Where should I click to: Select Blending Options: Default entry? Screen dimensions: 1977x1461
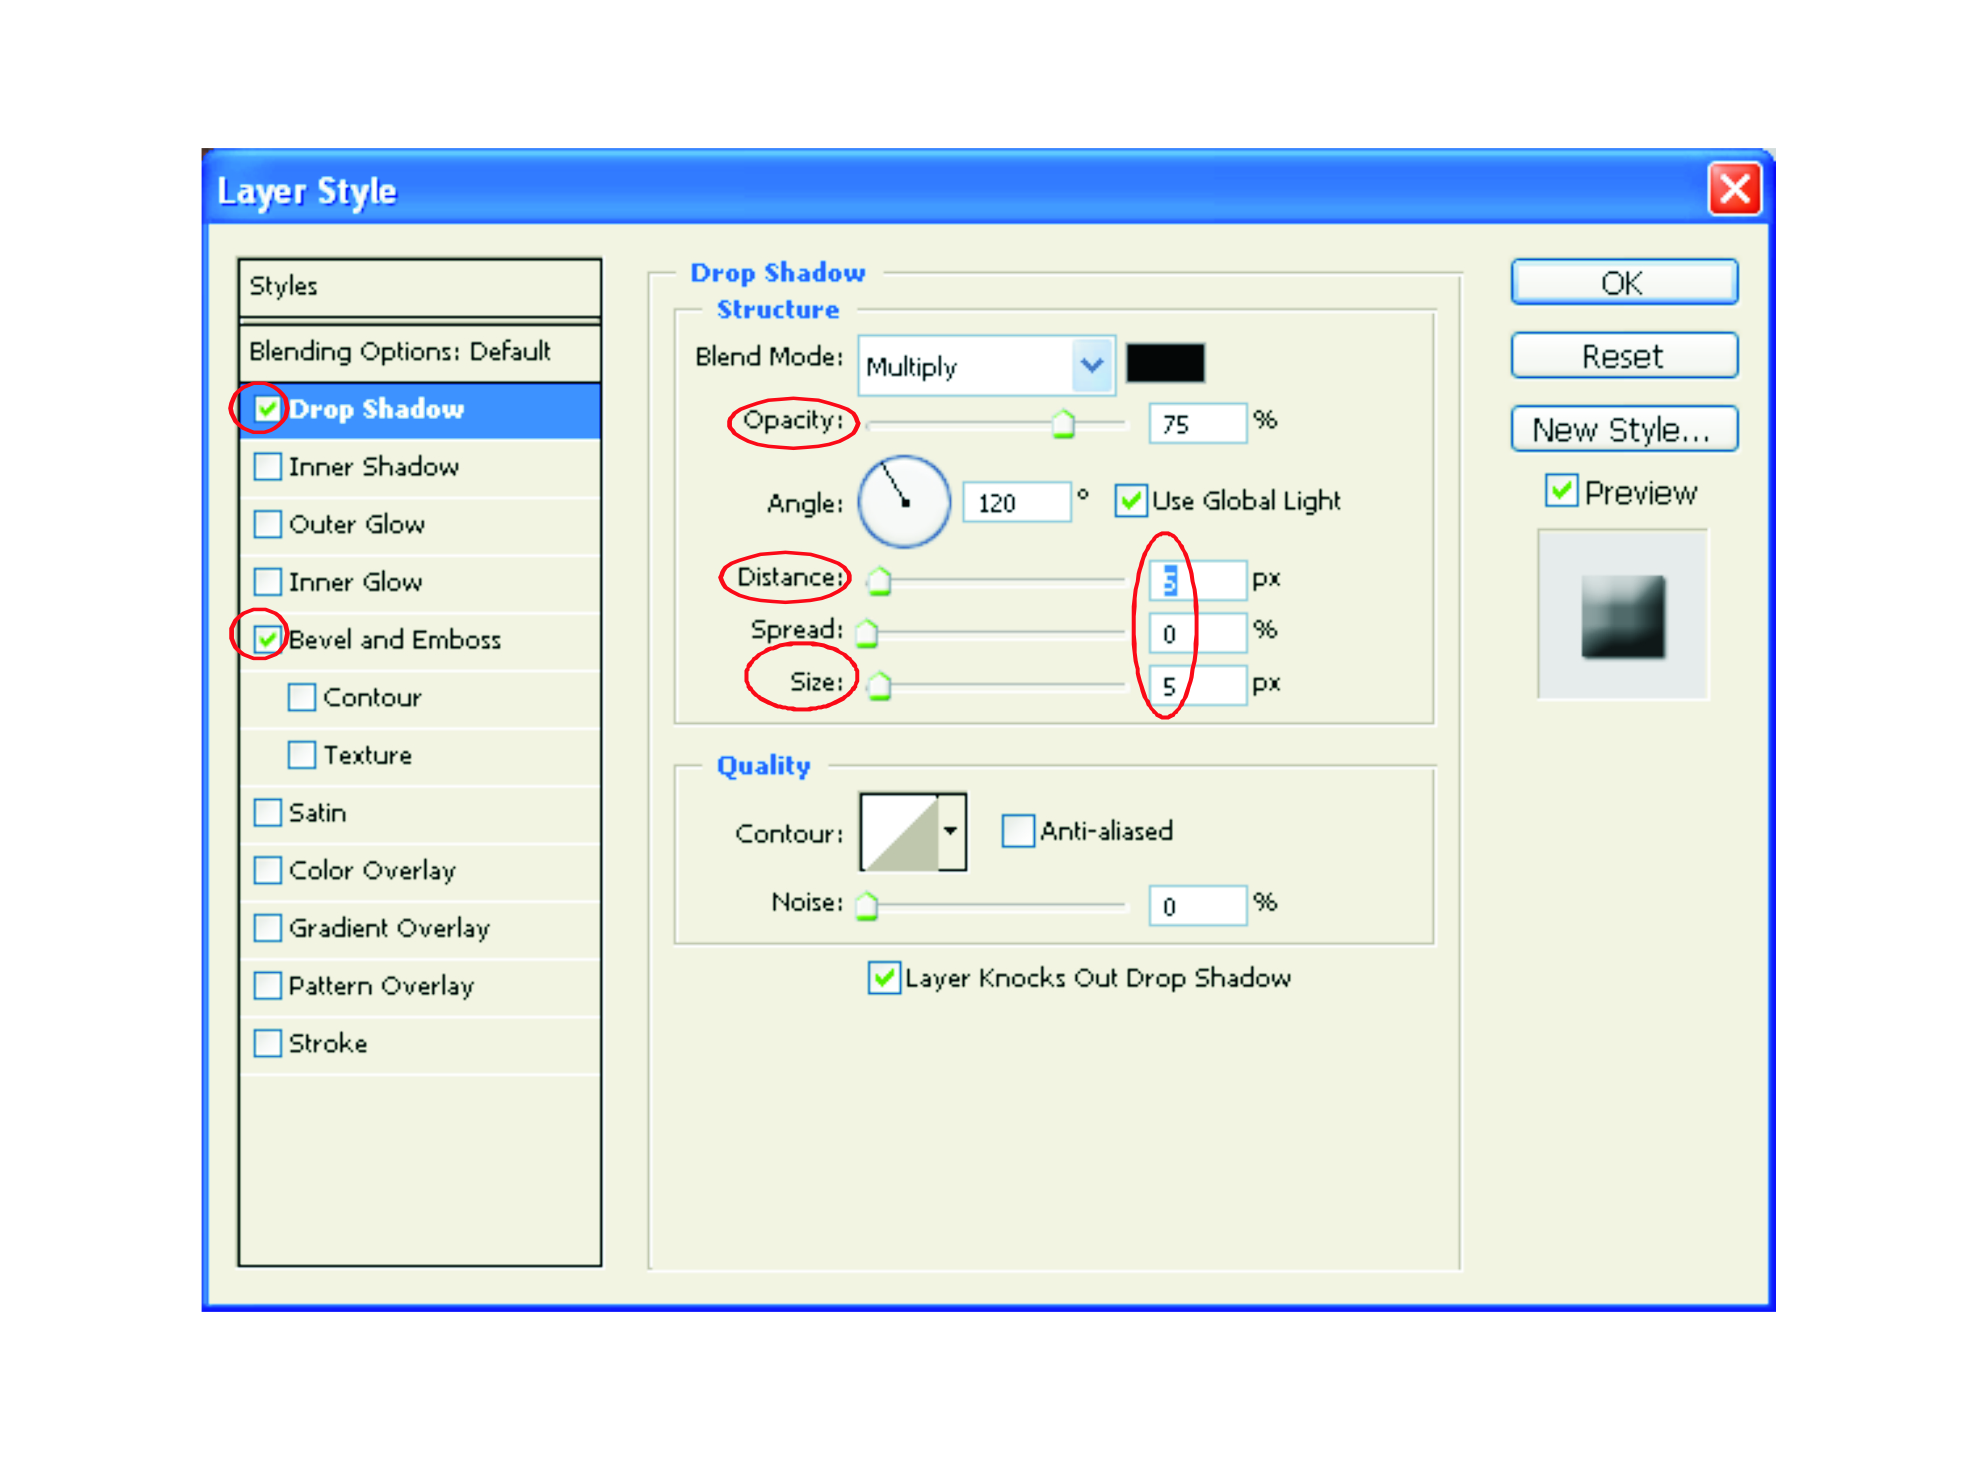pyautogui.click(x=400, y=351)
